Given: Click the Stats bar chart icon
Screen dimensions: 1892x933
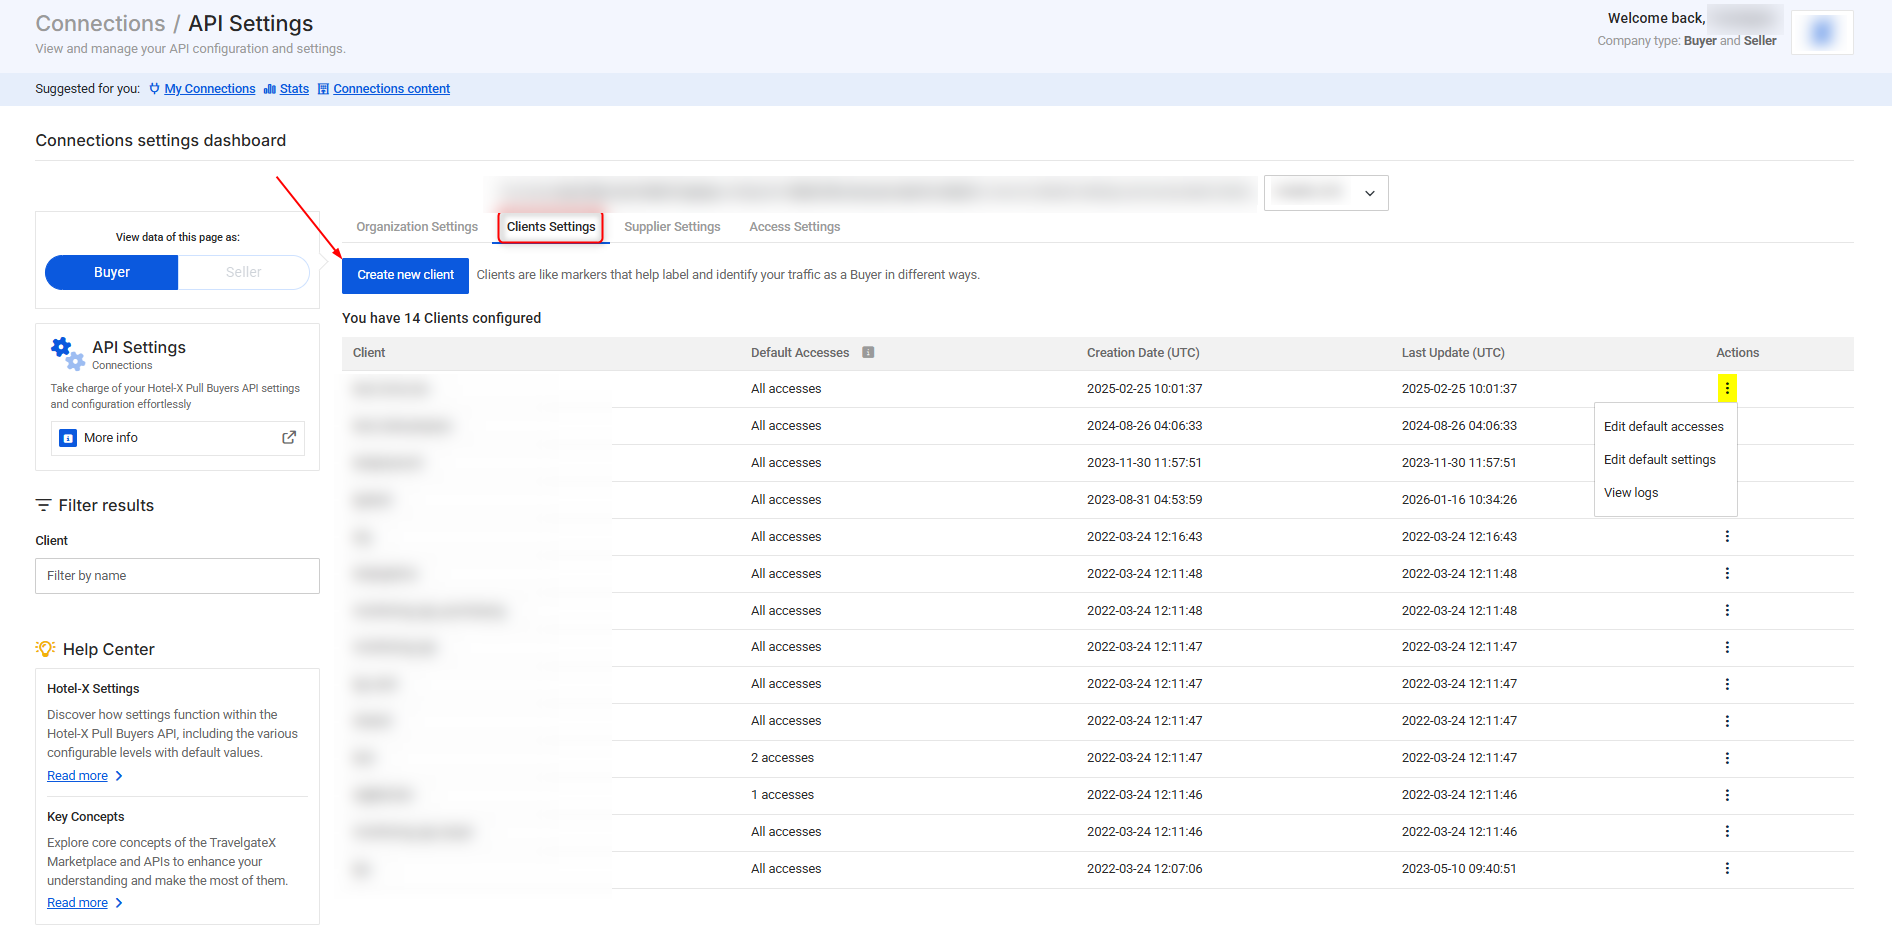Looking at the screenshot, I should pyautogui.click(x=268, y=88).
